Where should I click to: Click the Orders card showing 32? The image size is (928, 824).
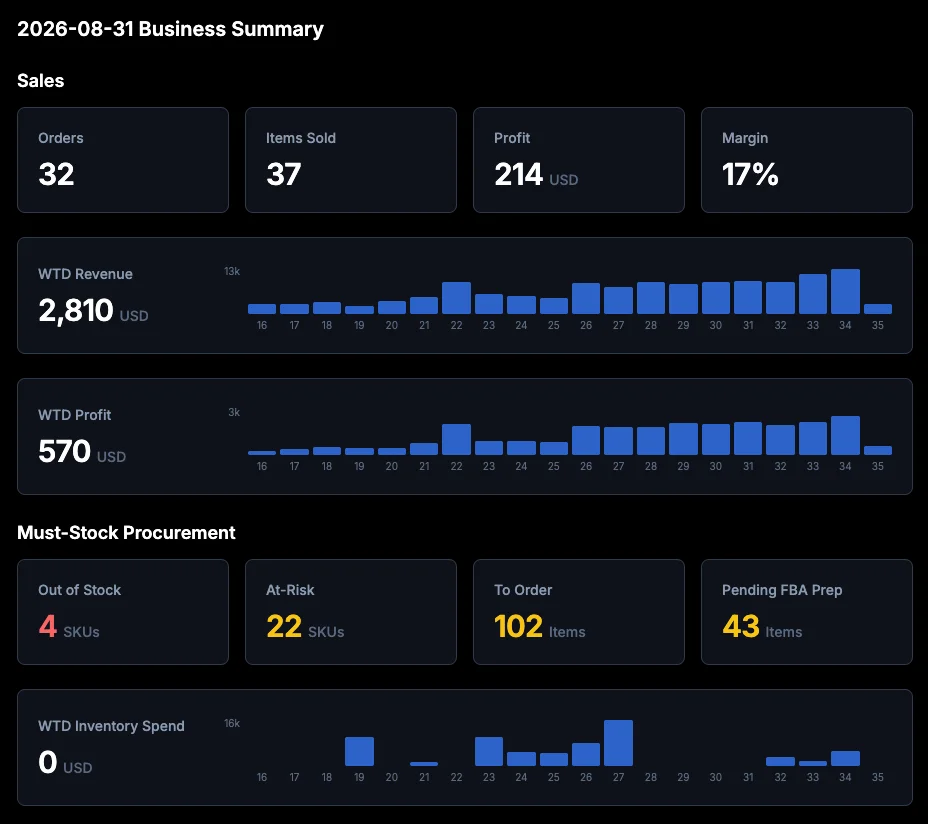click(x=123, y=160)
